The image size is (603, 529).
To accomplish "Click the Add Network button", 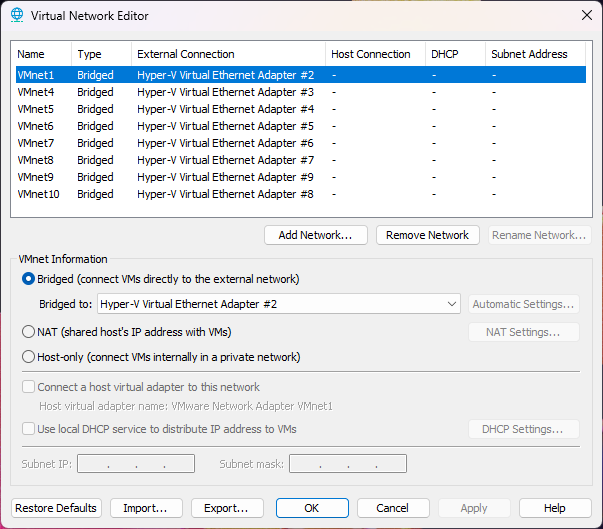I will tap(315, 235).
